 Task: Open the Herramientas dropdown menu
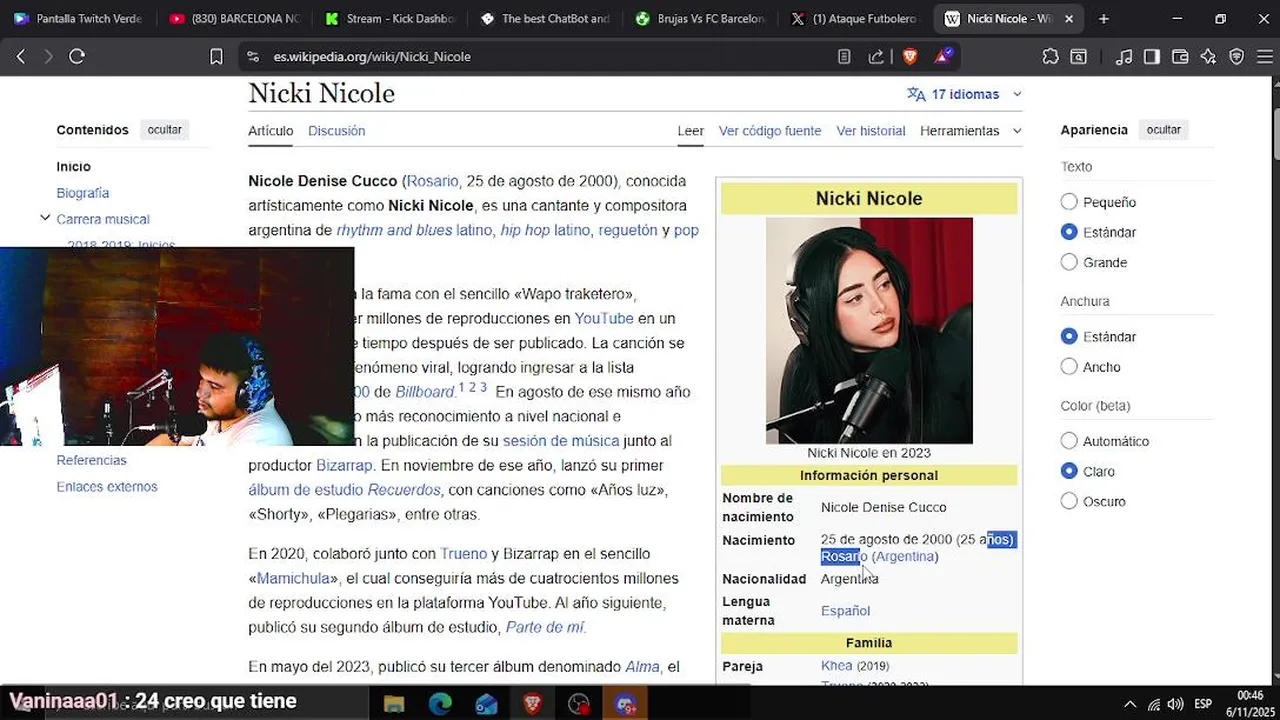[970, 131]
